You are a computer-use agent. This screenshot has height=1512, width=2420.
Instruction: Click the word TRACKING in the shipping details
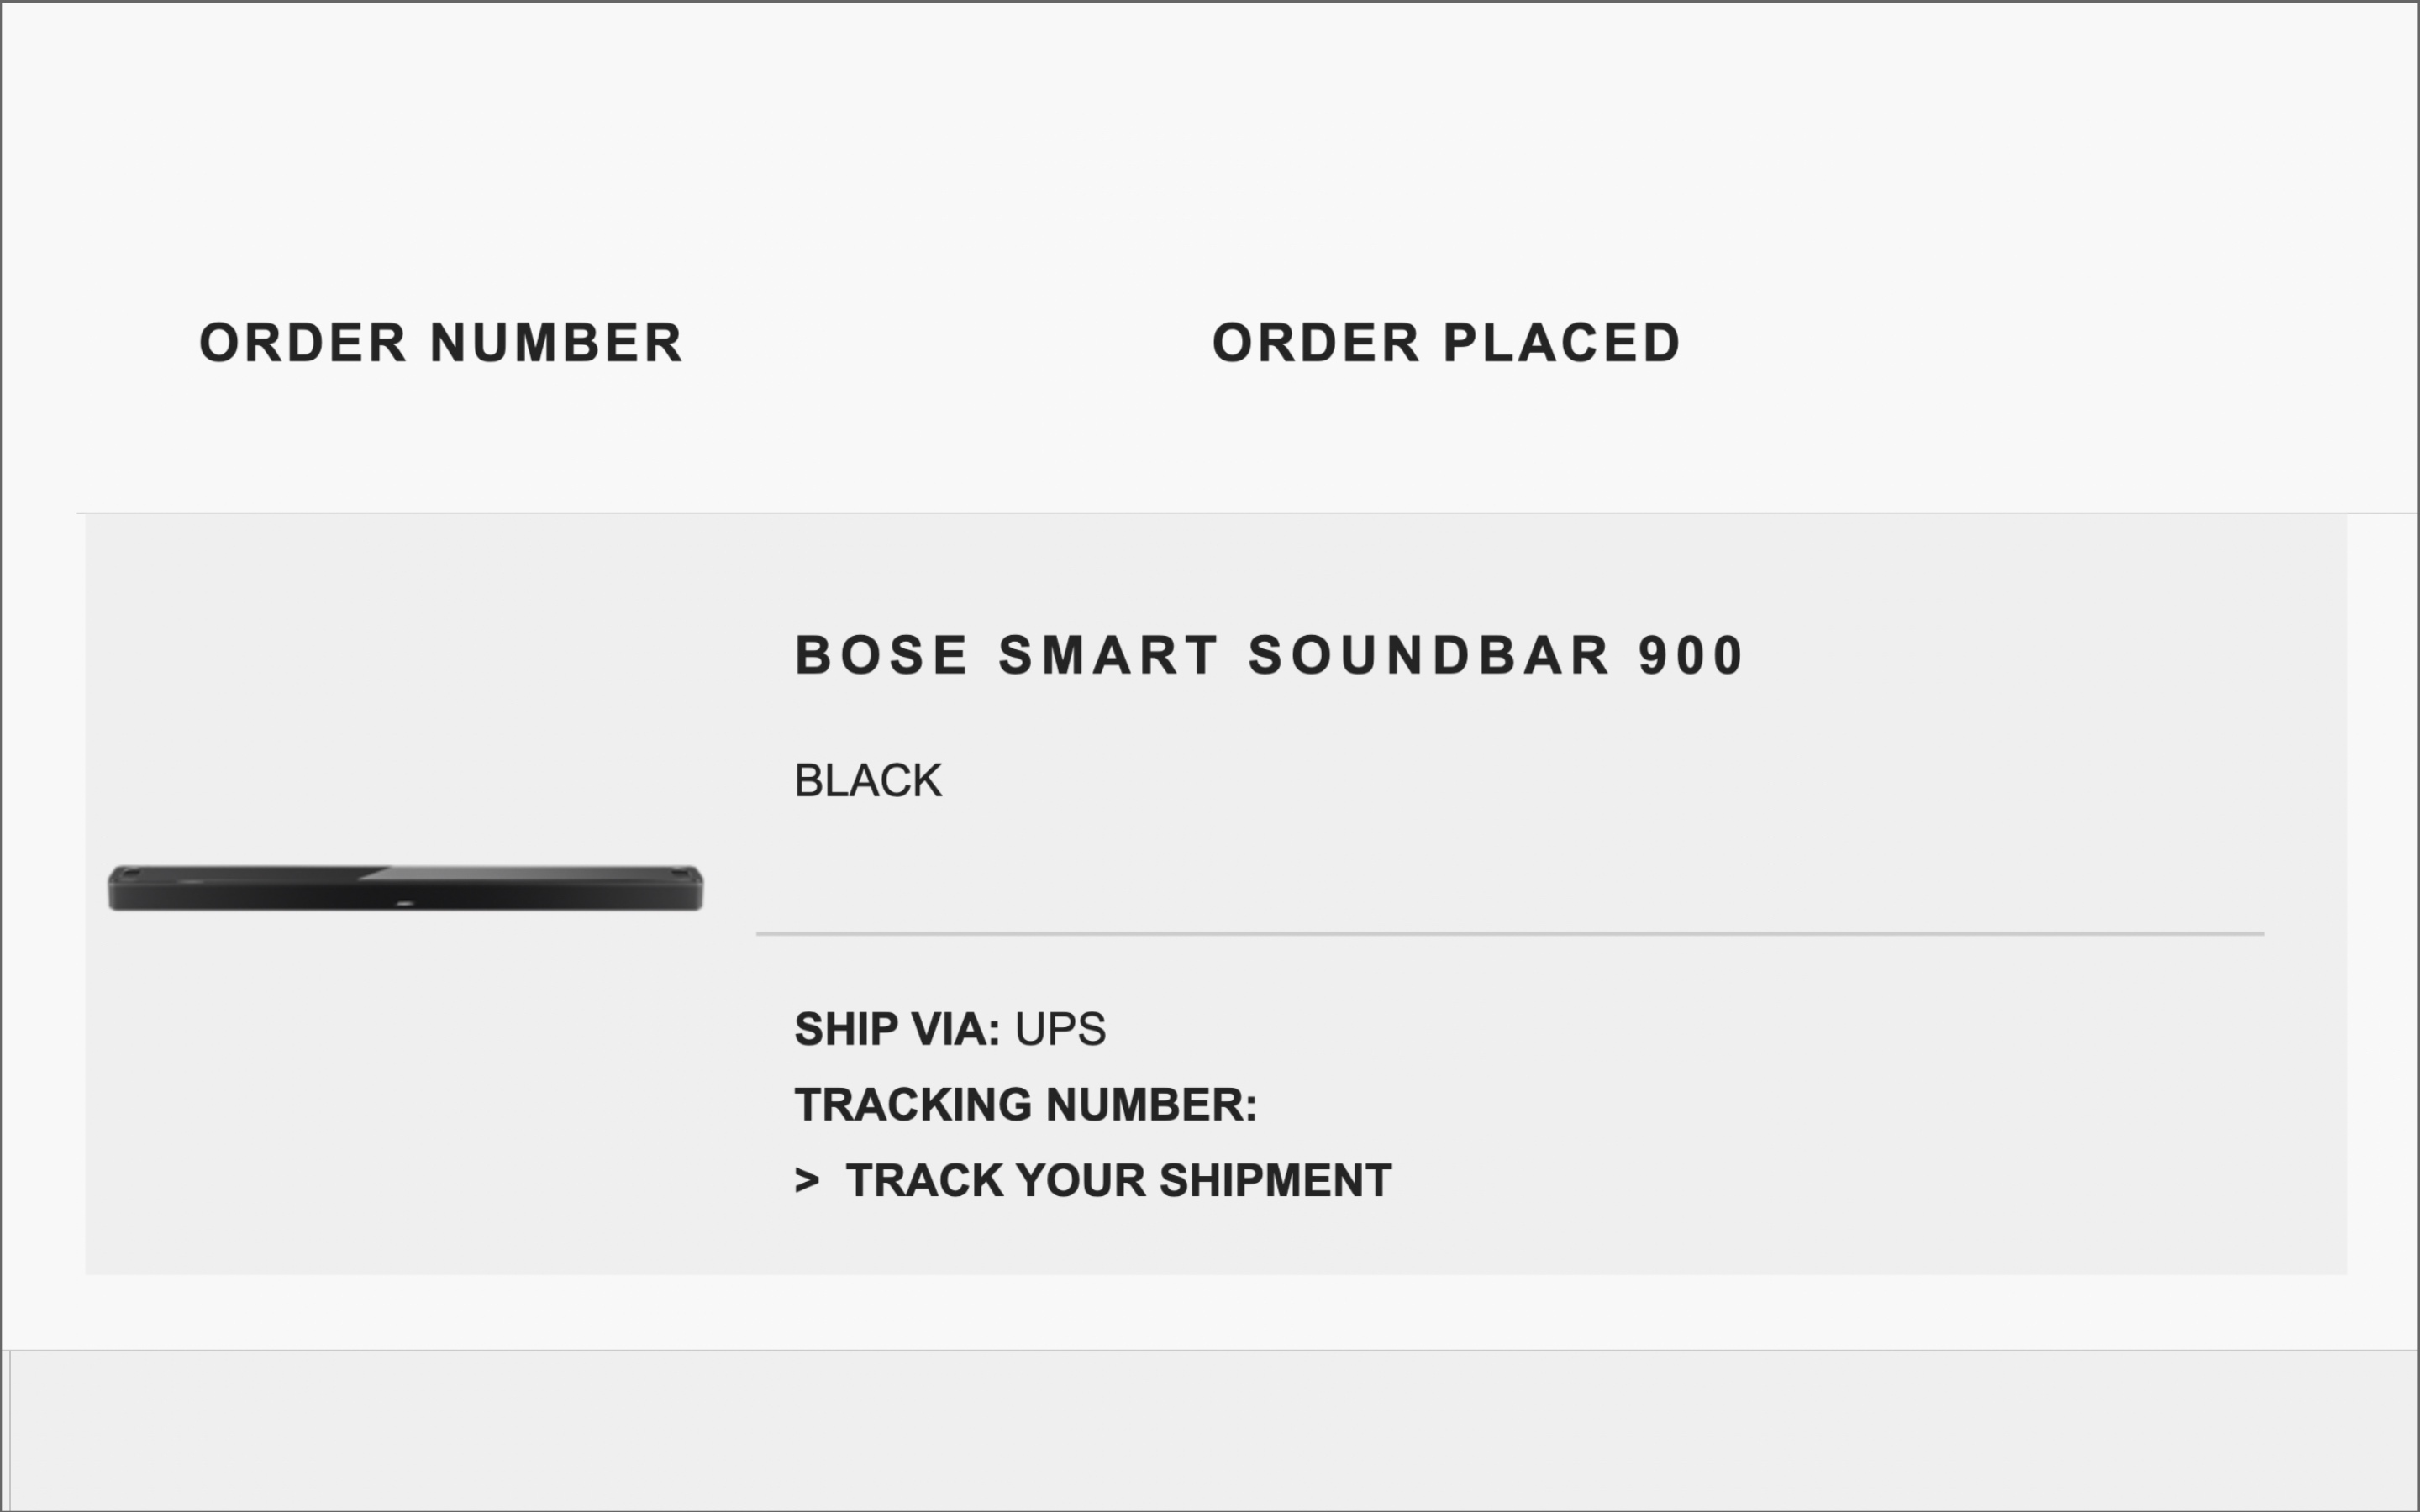[913, 1106]
